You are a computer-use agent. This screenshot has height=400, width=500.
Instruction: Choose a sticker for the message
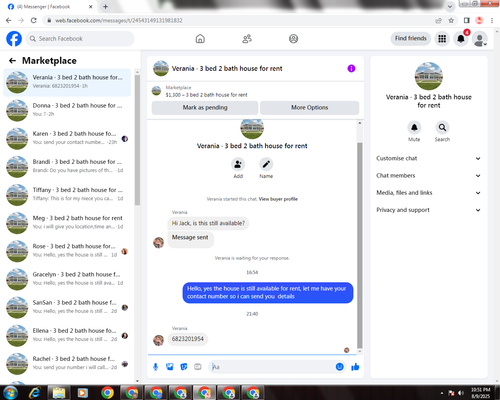(184, 367)
